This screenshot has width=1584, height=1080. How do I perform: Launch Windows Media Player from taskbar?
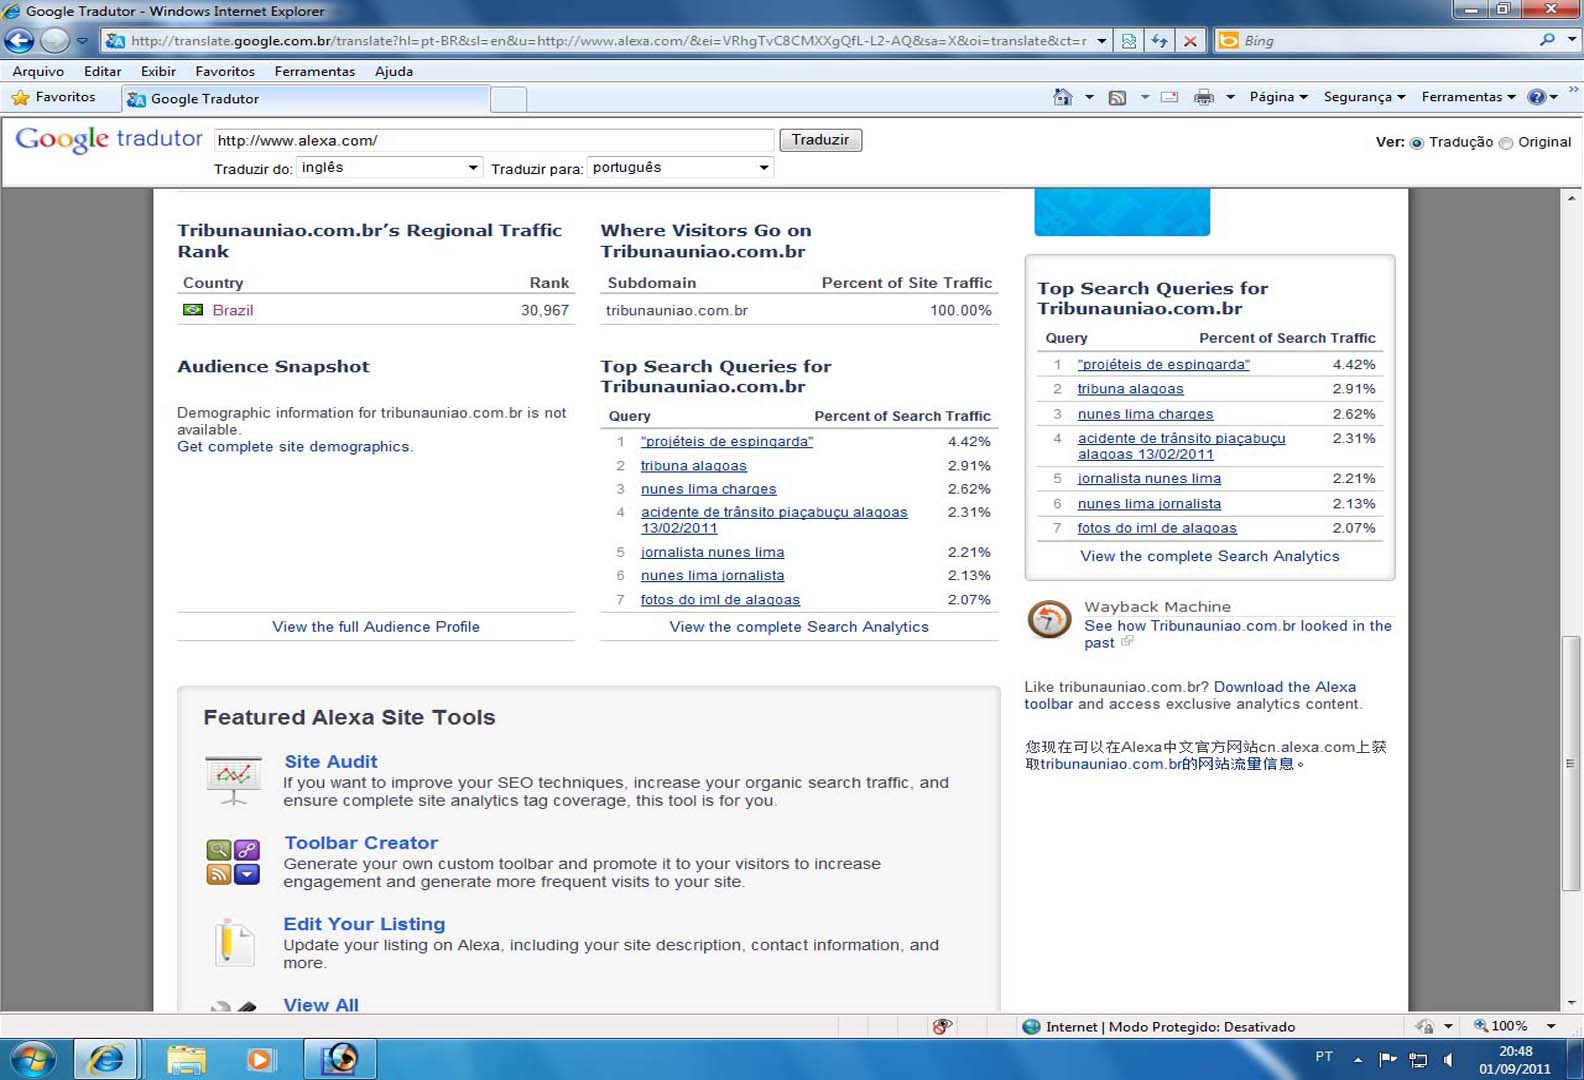coord(260,1058)
